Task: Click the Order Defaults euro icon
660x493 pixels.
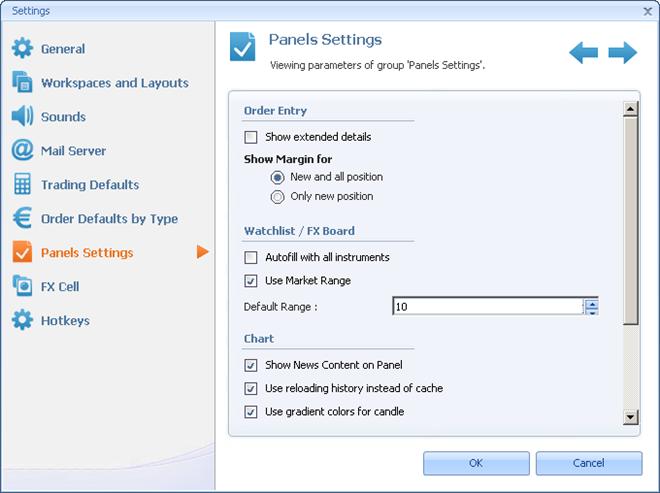Action: (22, 219)
